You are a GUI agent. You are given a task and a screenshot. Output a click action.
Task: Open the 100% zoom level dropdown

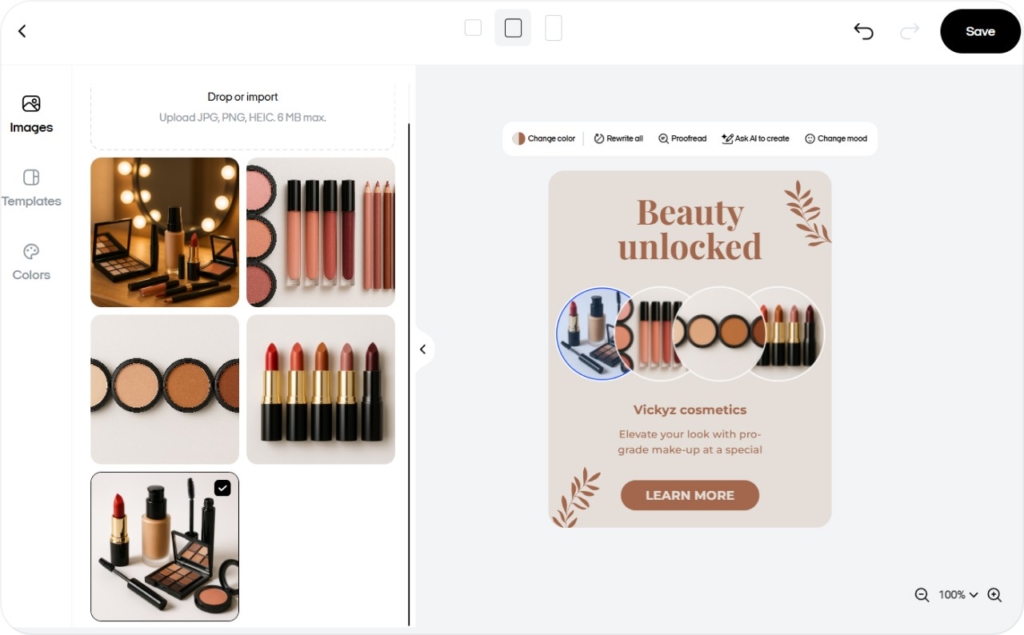pyautogui.click(x=956, y=595)
